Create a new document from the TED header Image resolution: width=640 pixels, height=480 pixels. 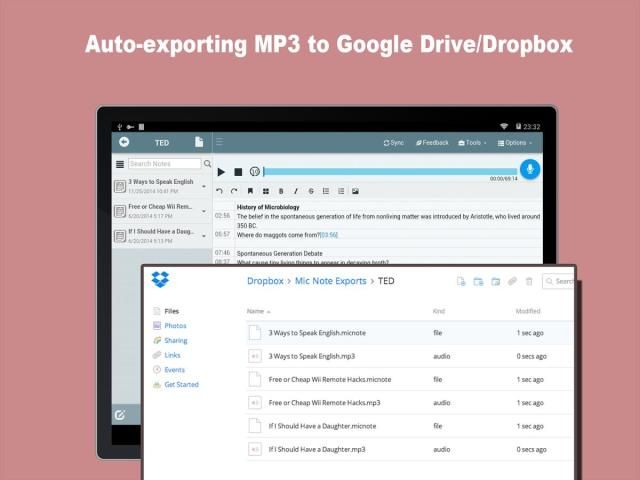pos(199,142)
